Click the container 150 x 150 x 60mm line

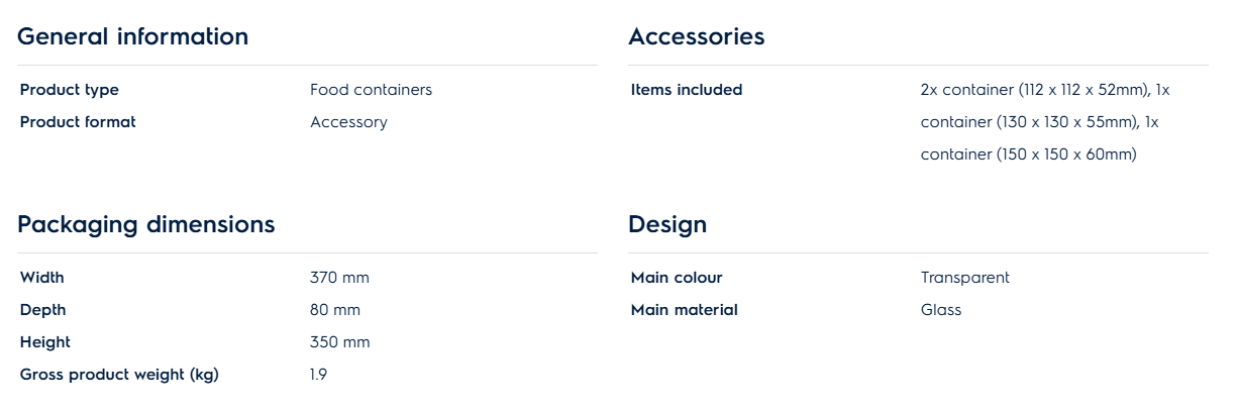tap(1028, 154)
